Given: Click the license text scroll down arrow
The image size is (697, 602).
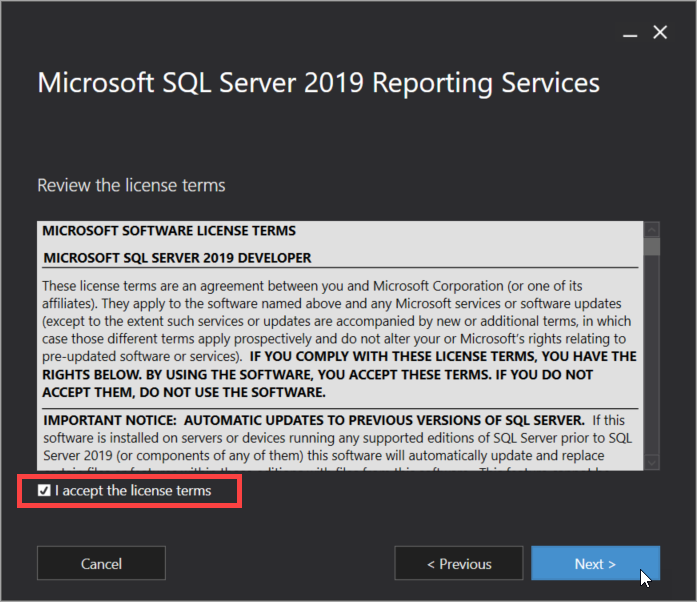Looking at the screenshot, I should pyautogui.click(x=652, y=462).
